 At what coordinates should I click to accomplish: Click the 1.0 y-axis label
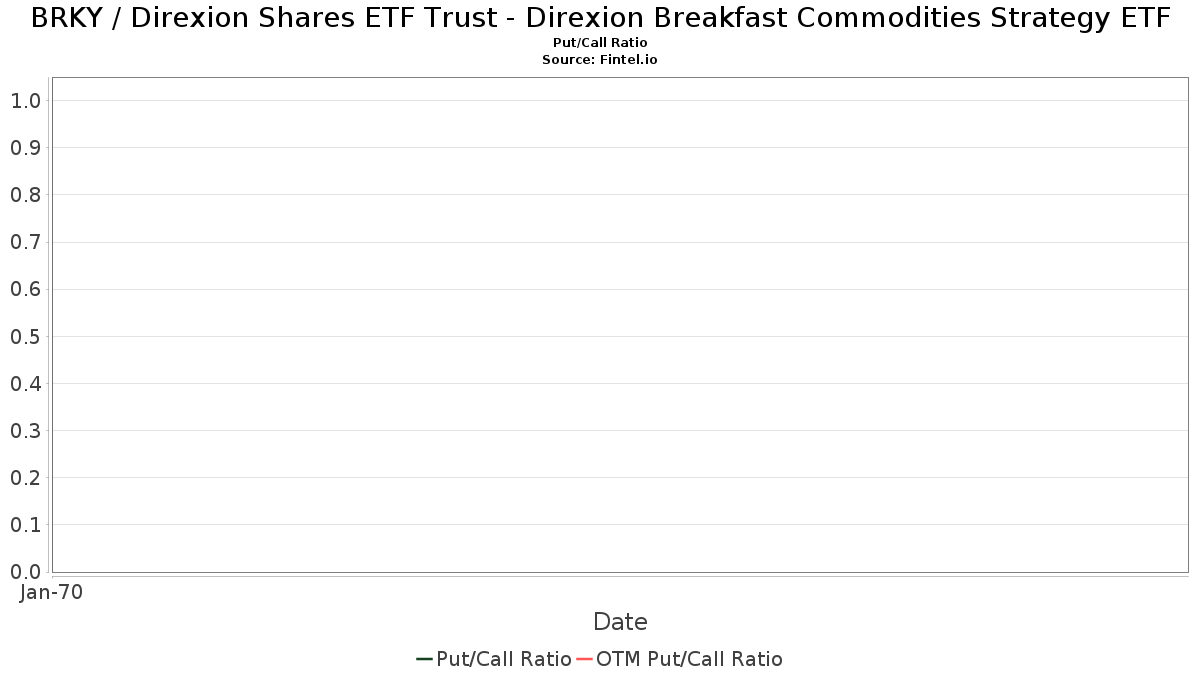pyautogui.click(x=26, y=100)
